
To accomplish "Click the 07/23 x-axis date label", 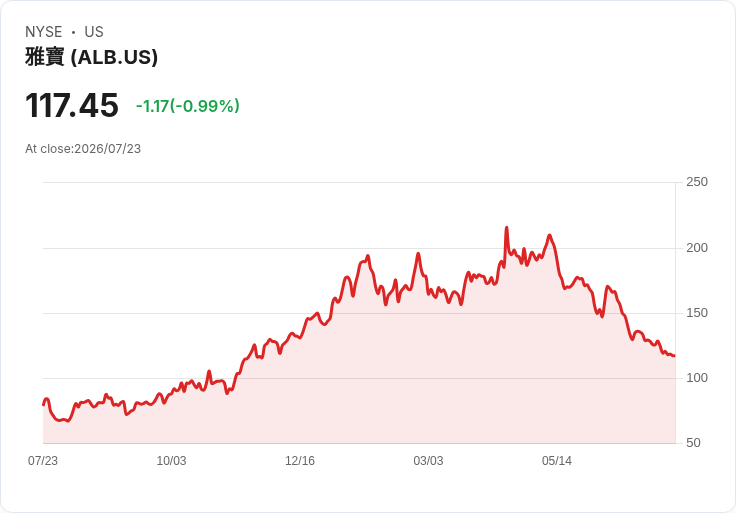I will pyautogui.click(x=43, y=461).
